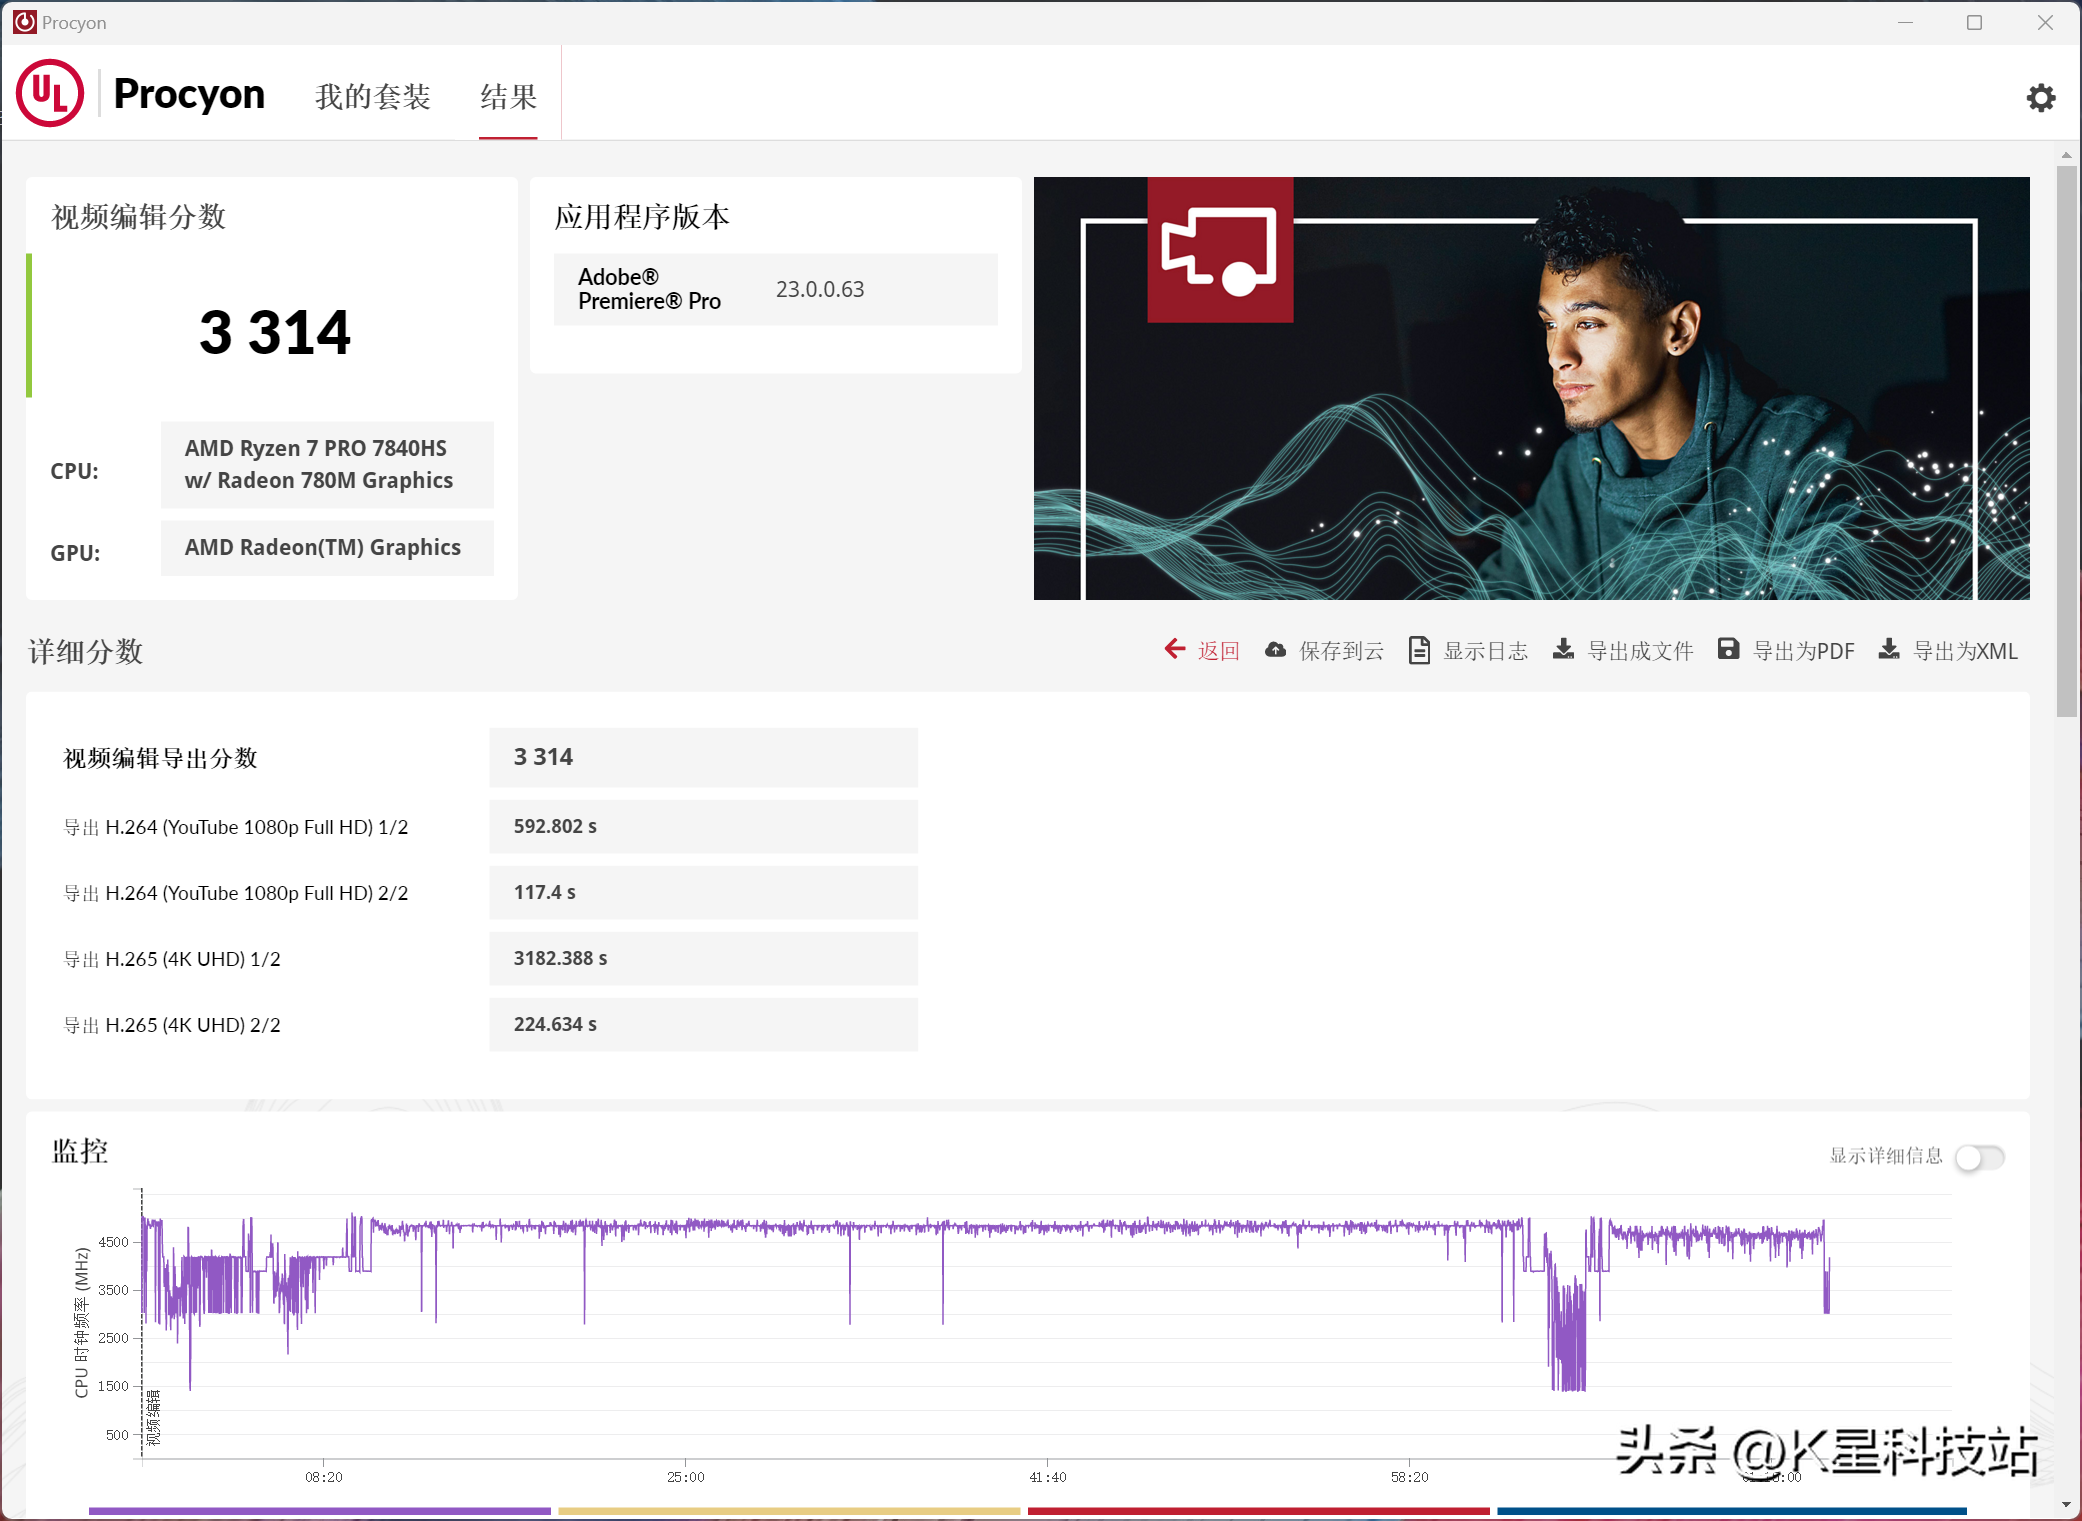Click the export to file download icon
2082x1521 pixels.
coord(1563,650)
